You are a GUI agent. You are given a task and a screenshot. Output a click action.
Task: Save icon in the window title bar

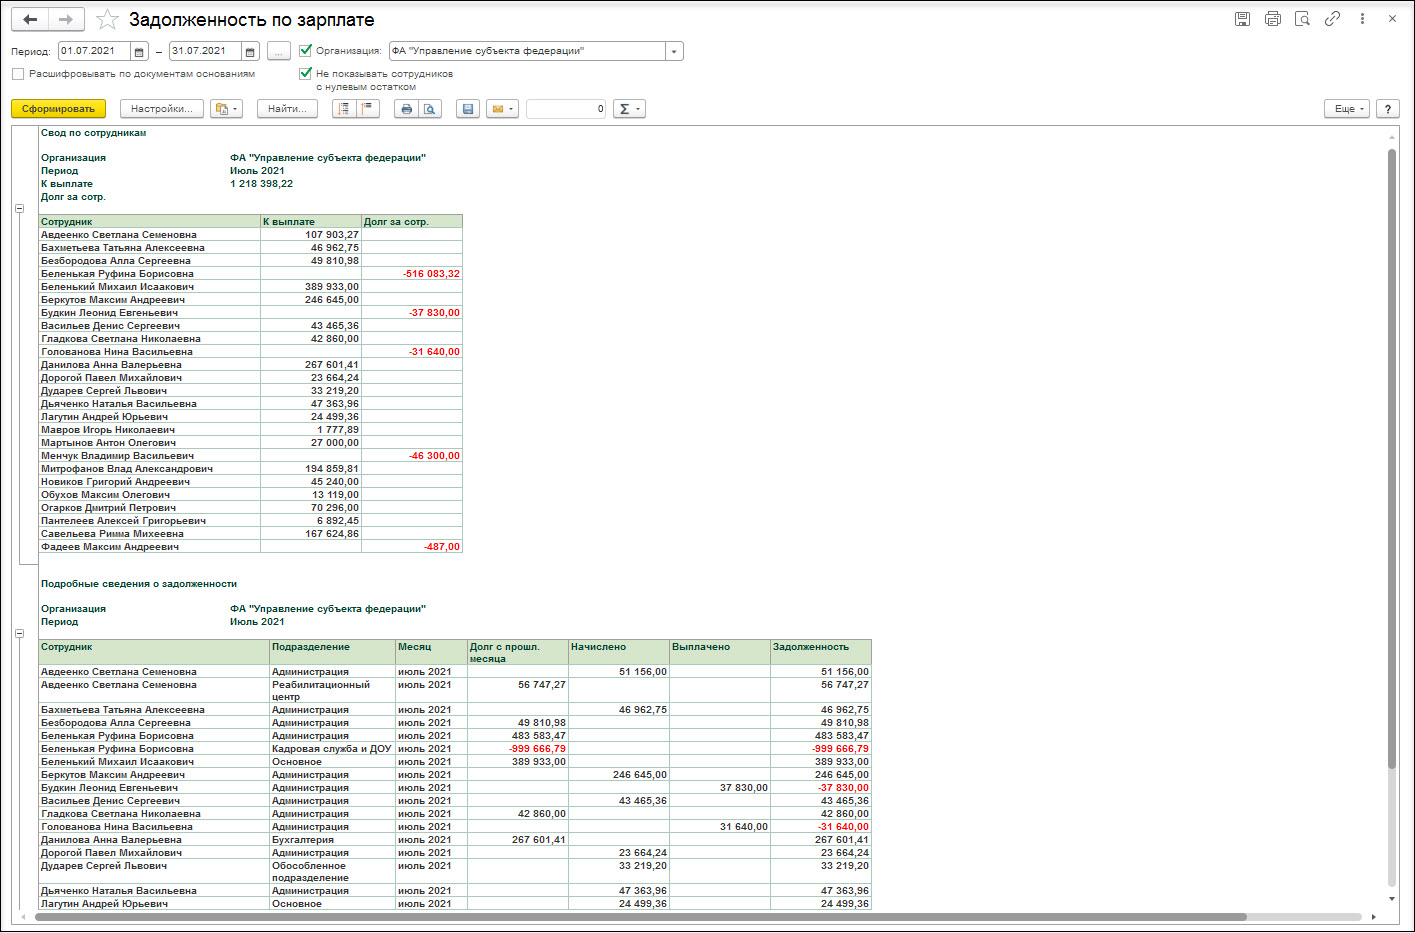tap(1242, 19)
